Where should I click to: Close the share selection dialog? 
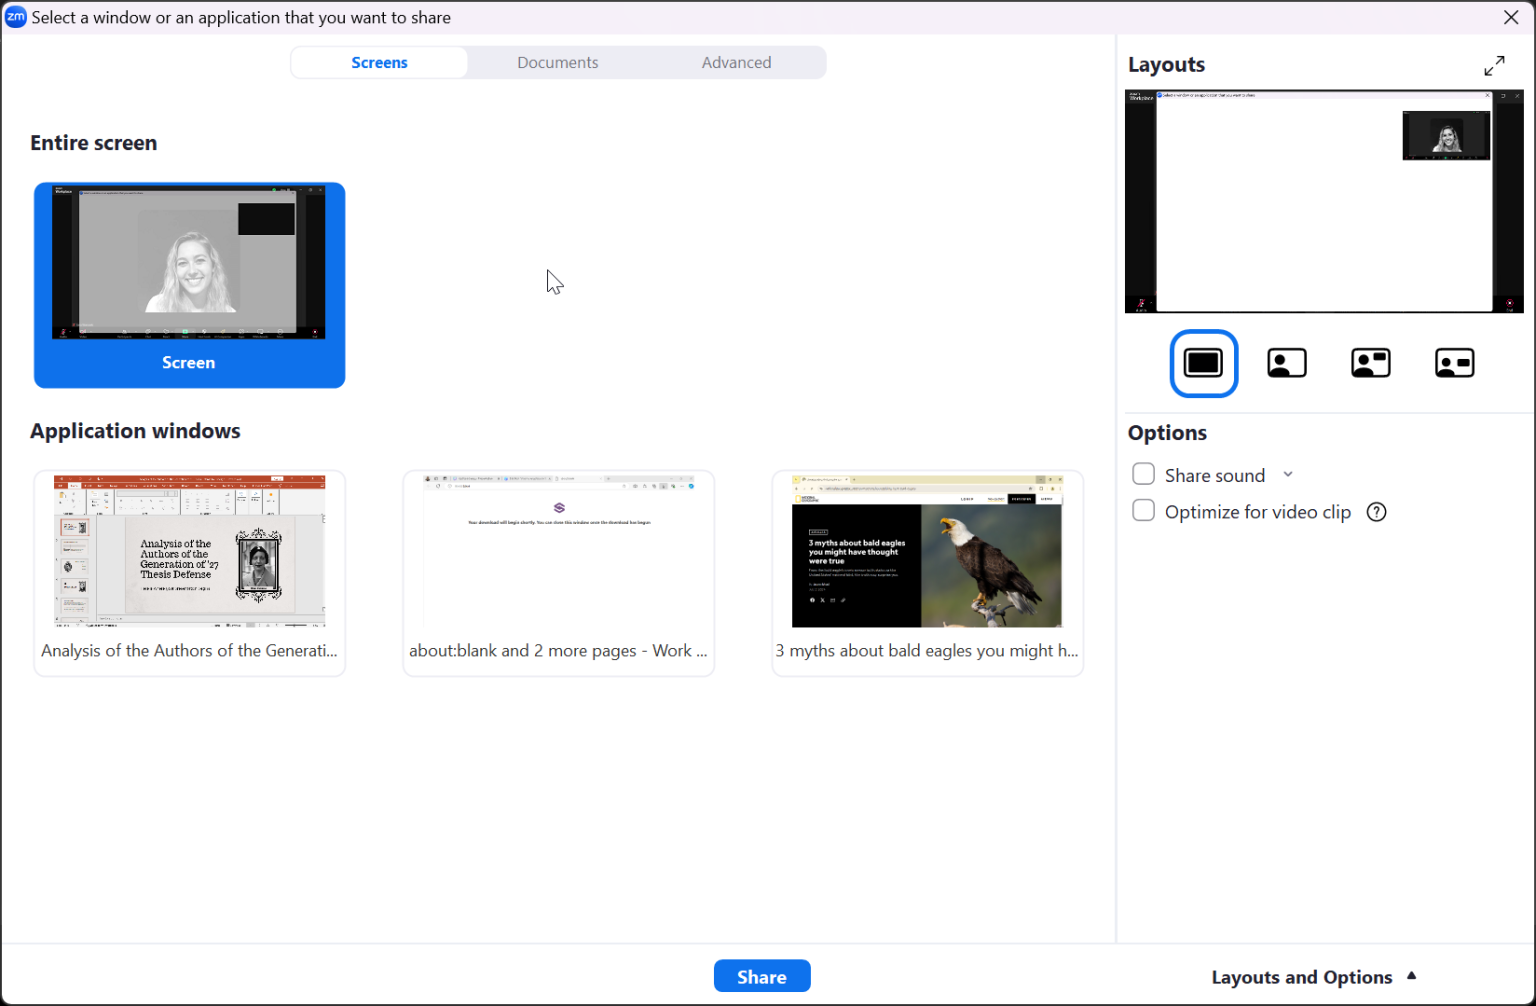point(1512,17)
